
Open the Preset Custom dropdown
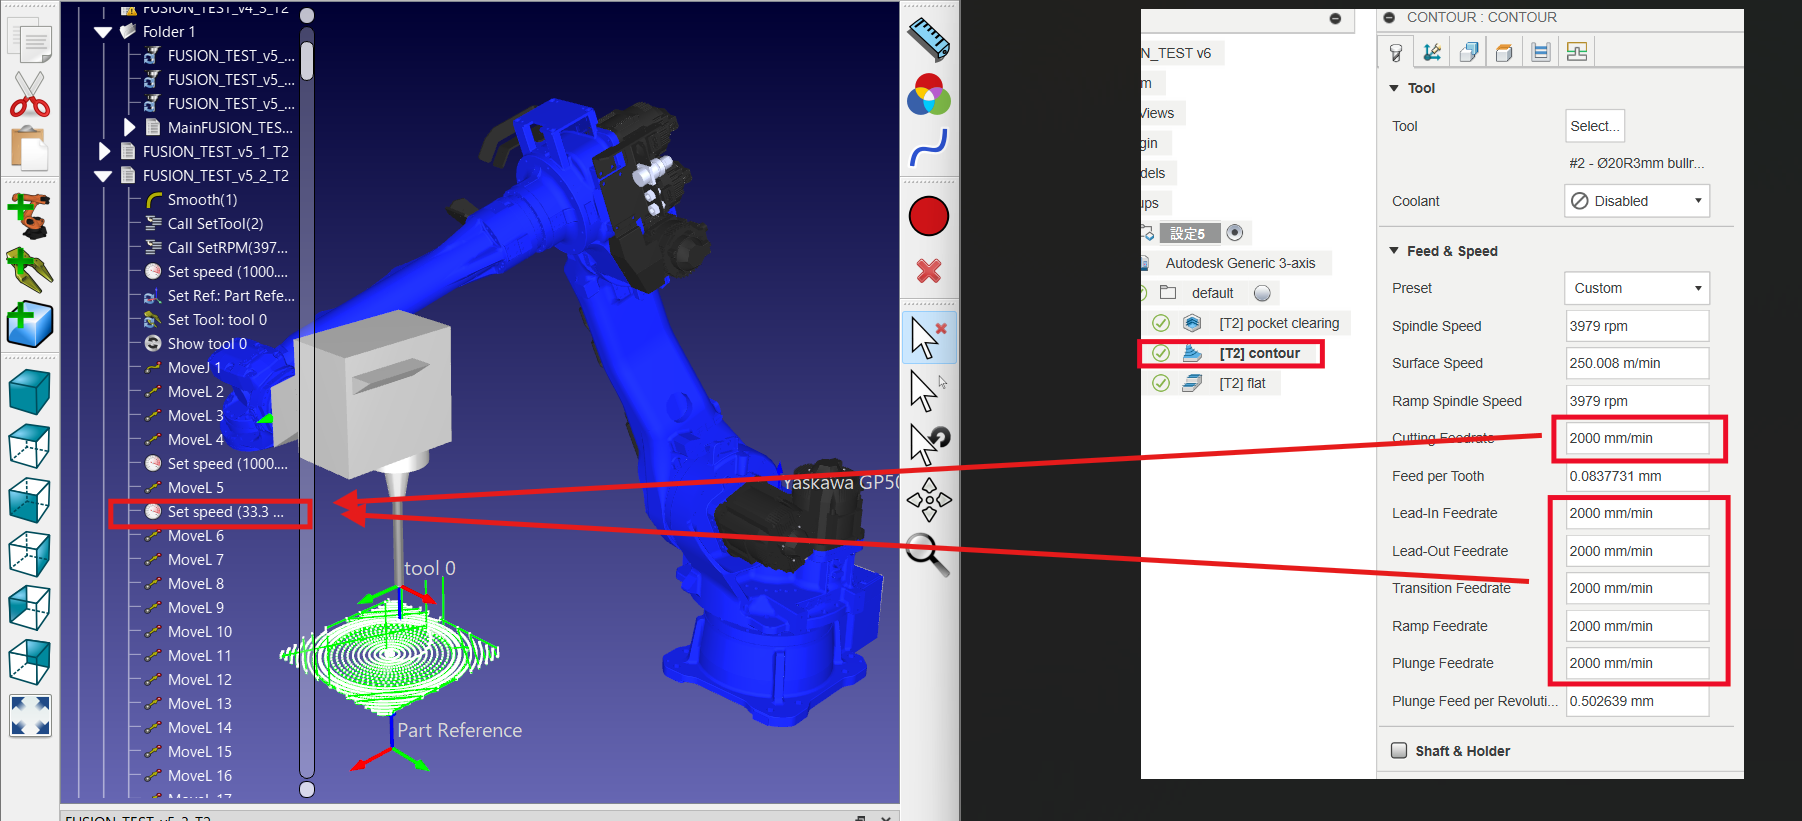tap(1636, 288)
